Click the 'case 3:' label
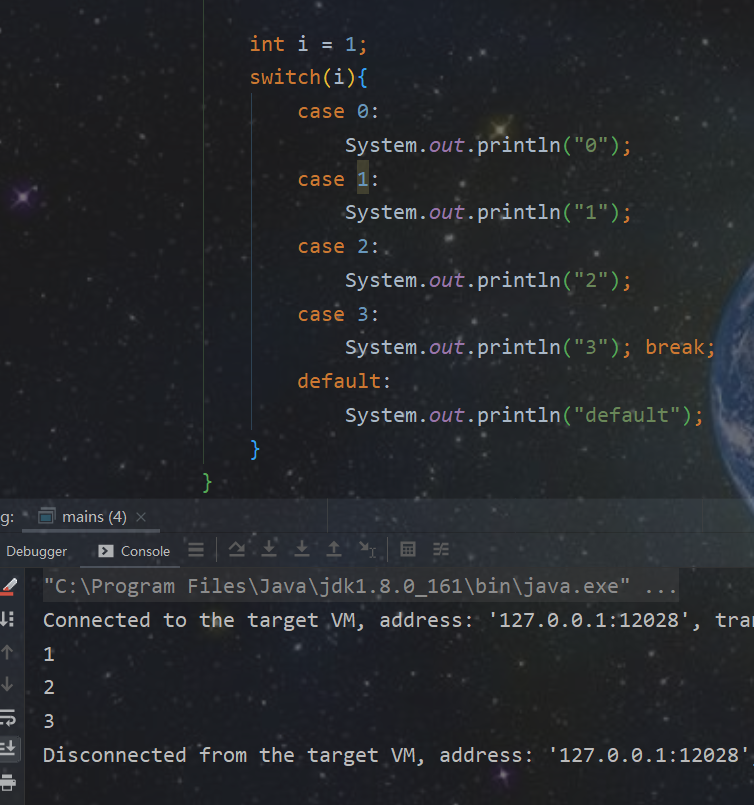Image resolution: width=754 pixels, height=805 pixels. [x=338, y=314]
